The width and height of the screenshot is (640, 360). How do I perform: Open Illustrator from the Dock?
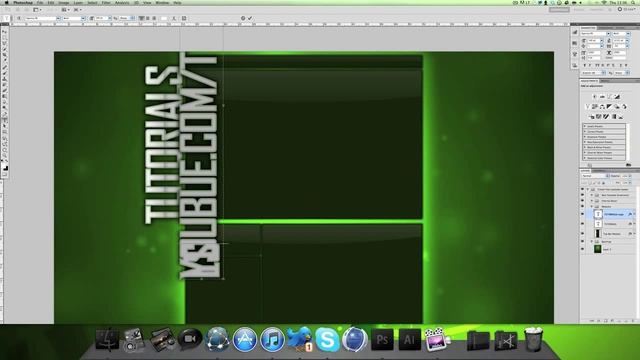click(x=409, y=340)
